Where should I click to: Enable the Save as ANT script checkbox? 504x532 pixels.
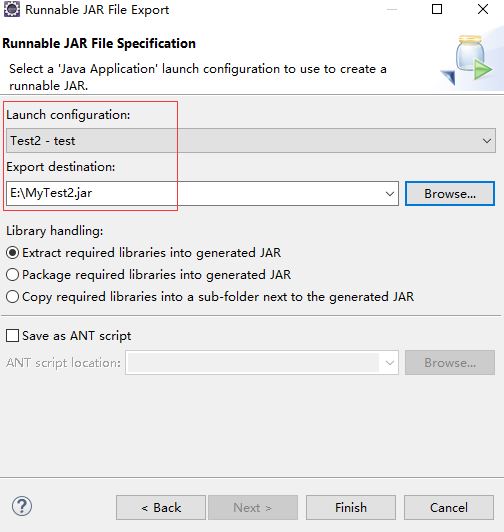13,336
